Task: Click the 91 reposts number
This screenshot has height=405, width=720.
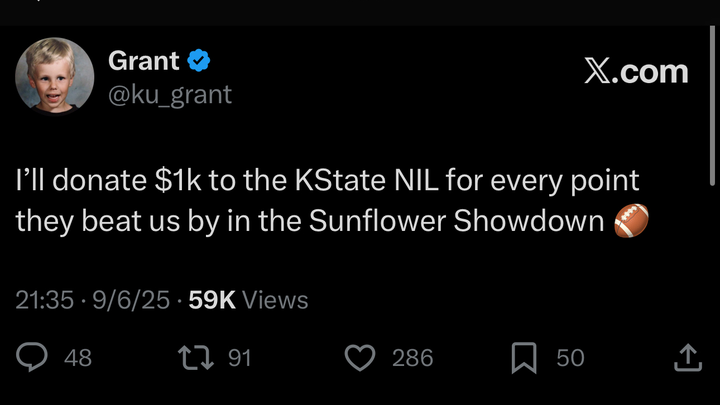Action: 240,358
